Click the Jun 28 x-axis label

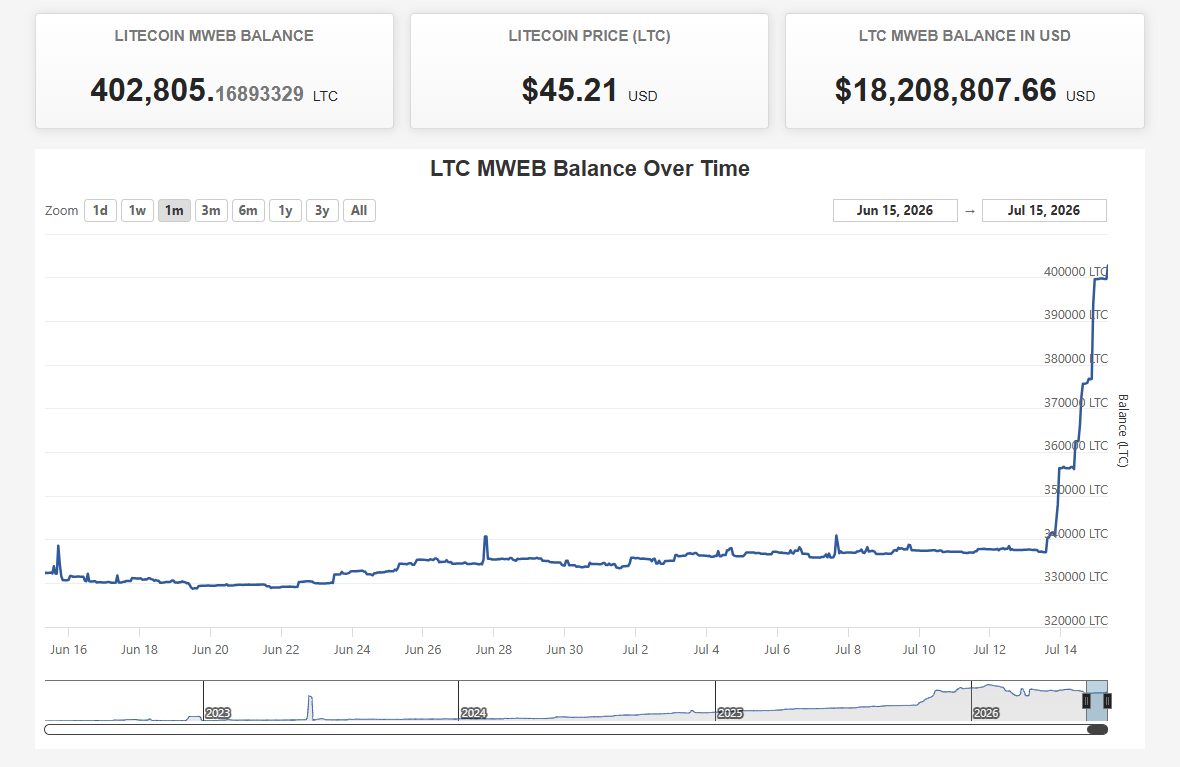click(494, 650)
